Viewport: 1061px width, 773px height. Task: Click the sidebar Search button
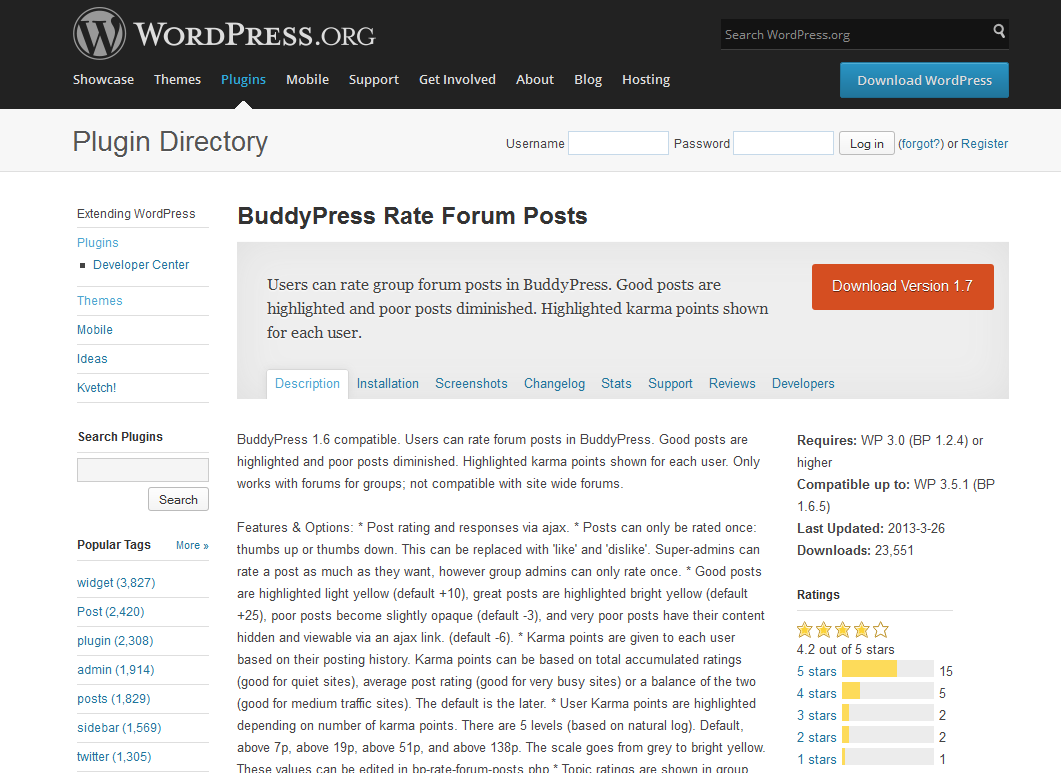178,500
